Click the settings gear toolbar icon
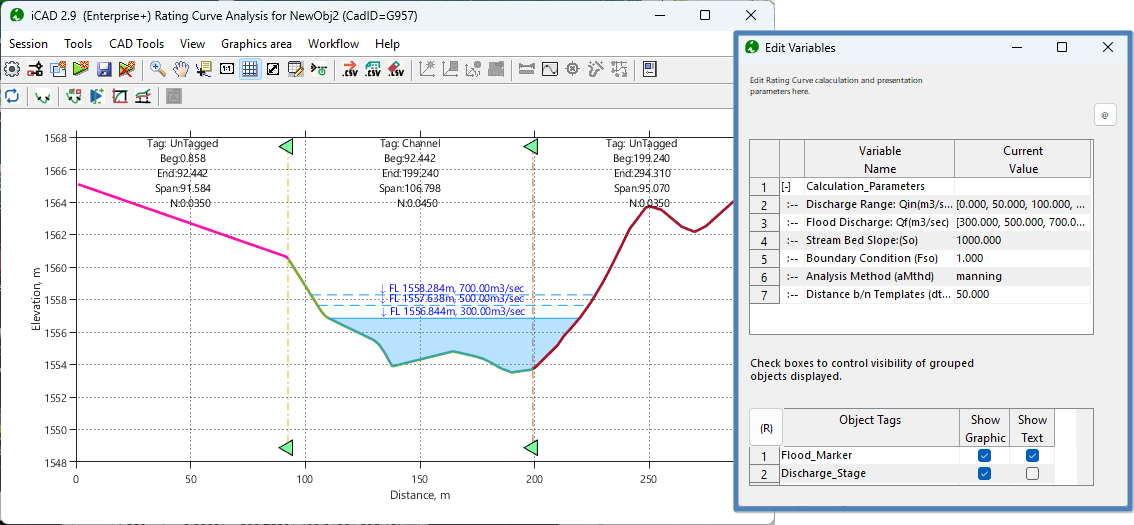1134x525 pixels. 12,69
